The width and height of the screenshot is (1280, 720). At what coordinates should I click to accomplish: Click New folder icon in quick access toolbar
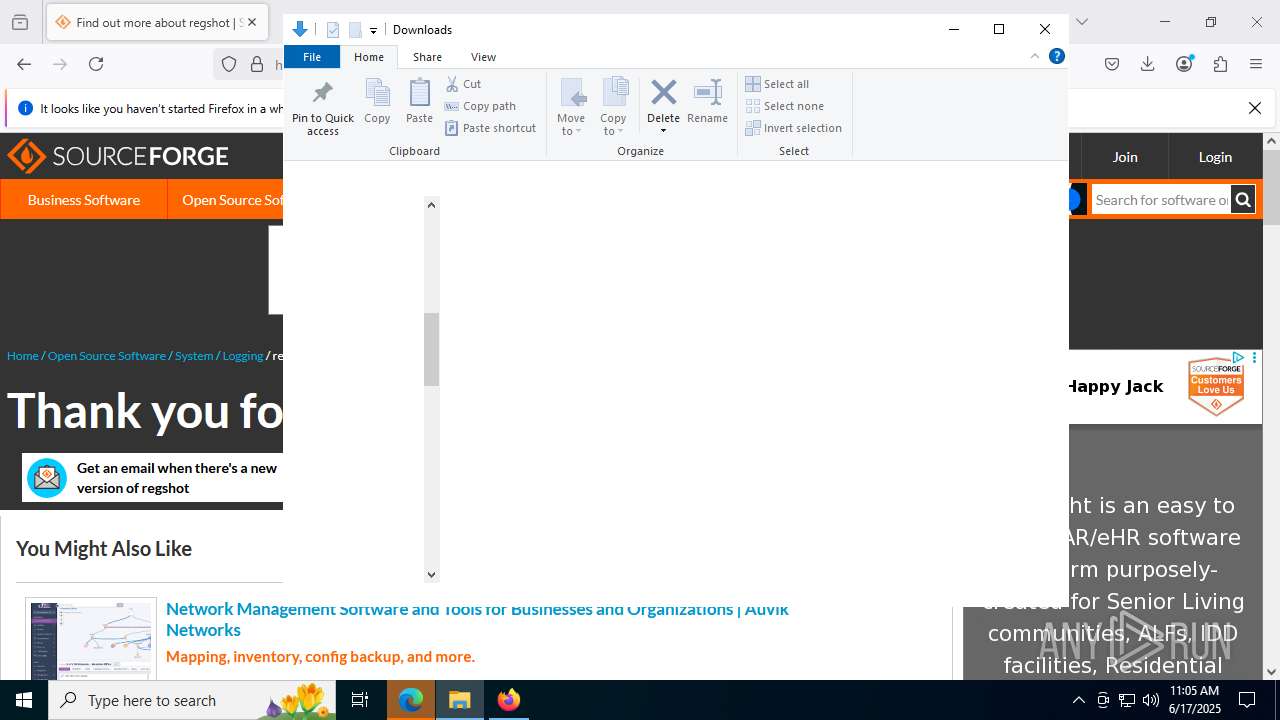pyautogui.click(x=355, y=30)
